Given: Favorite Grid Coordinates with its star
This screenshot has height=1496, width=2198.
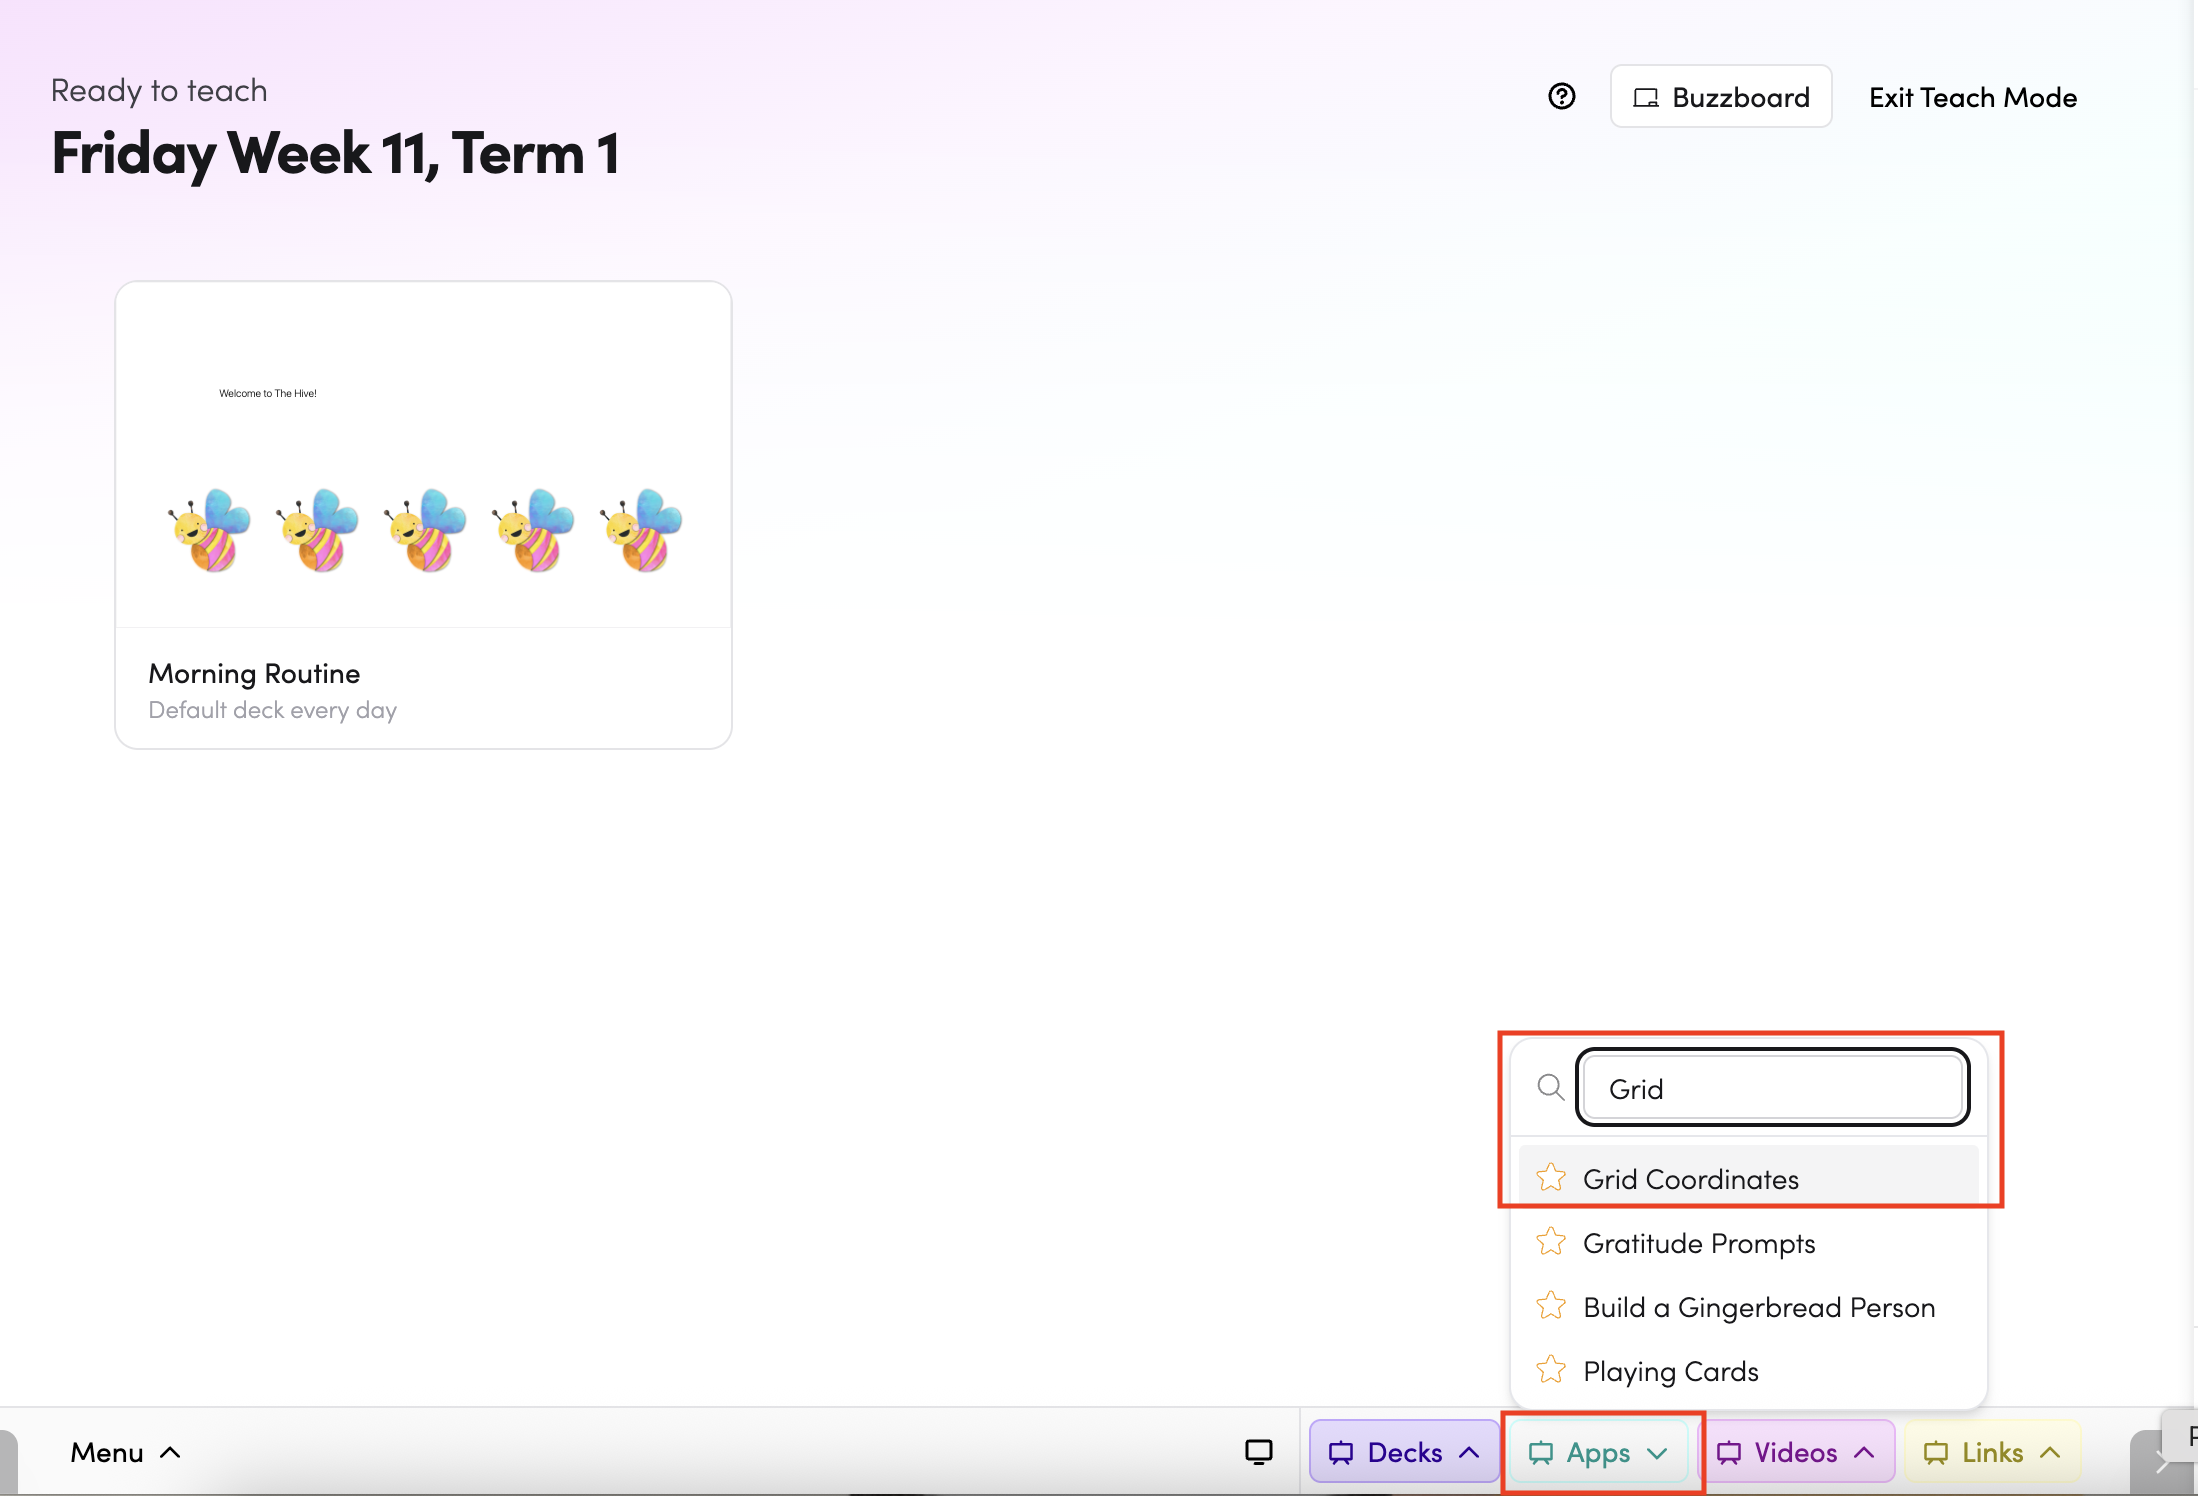Looking at the screenshot, I should 1551,1178.
